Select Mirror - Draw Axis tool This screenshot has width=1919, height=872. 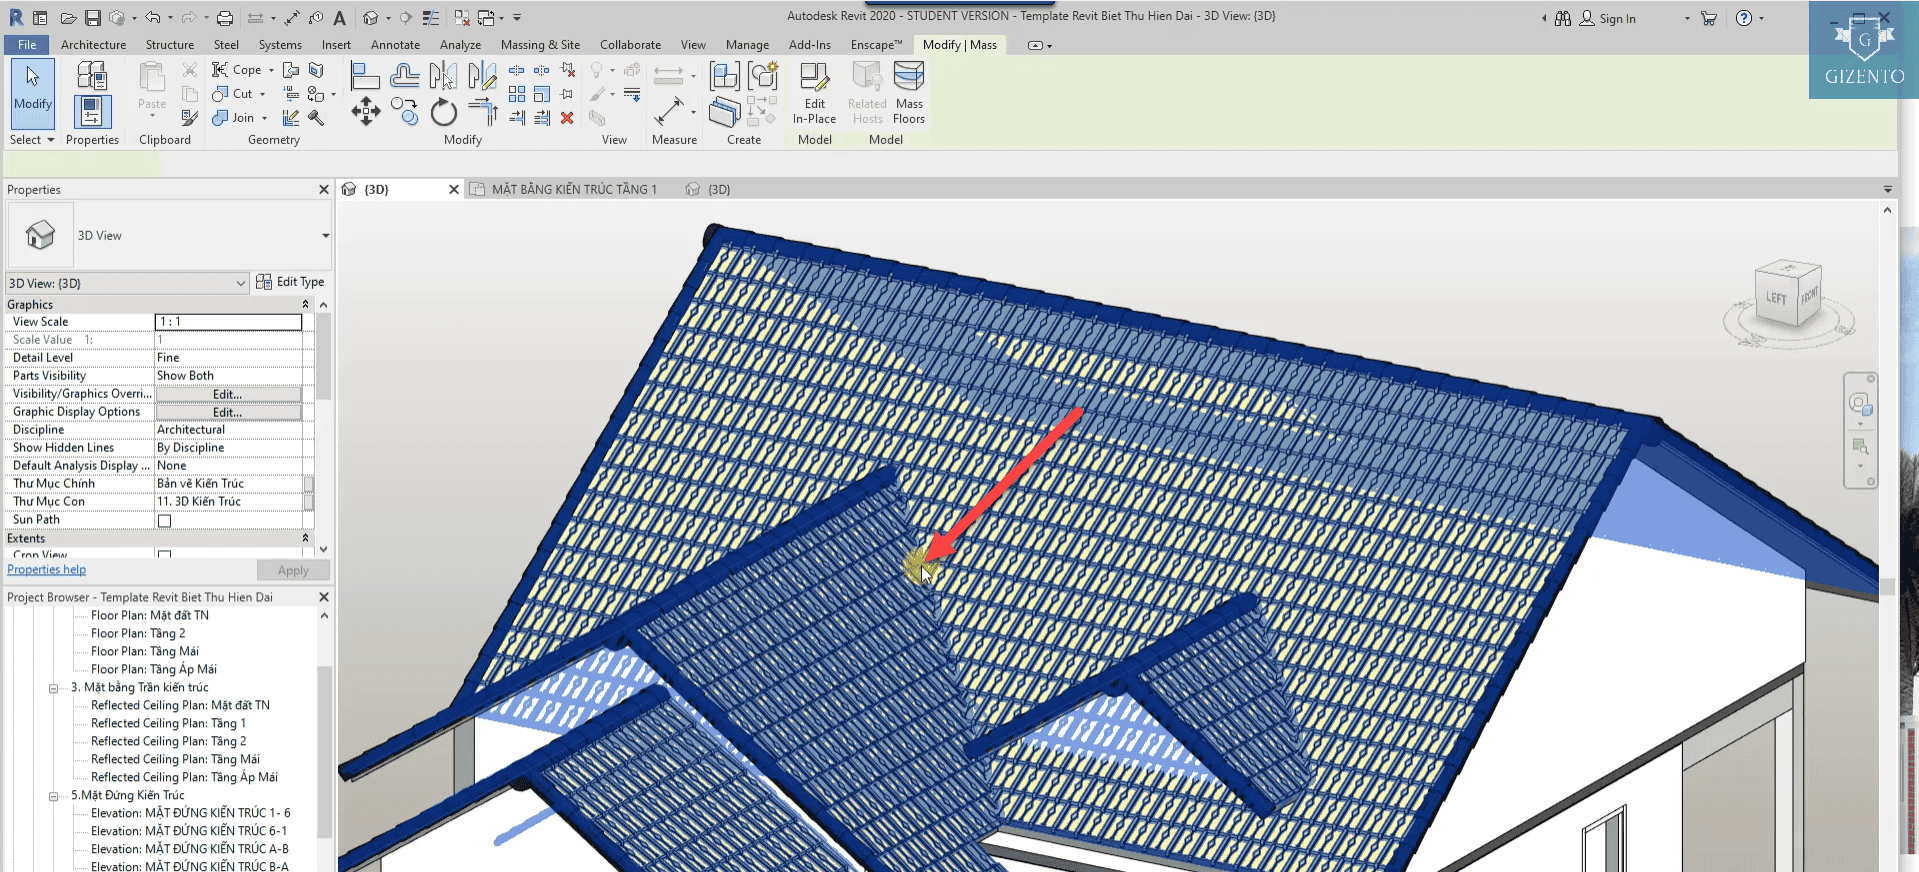click(482, 75)
